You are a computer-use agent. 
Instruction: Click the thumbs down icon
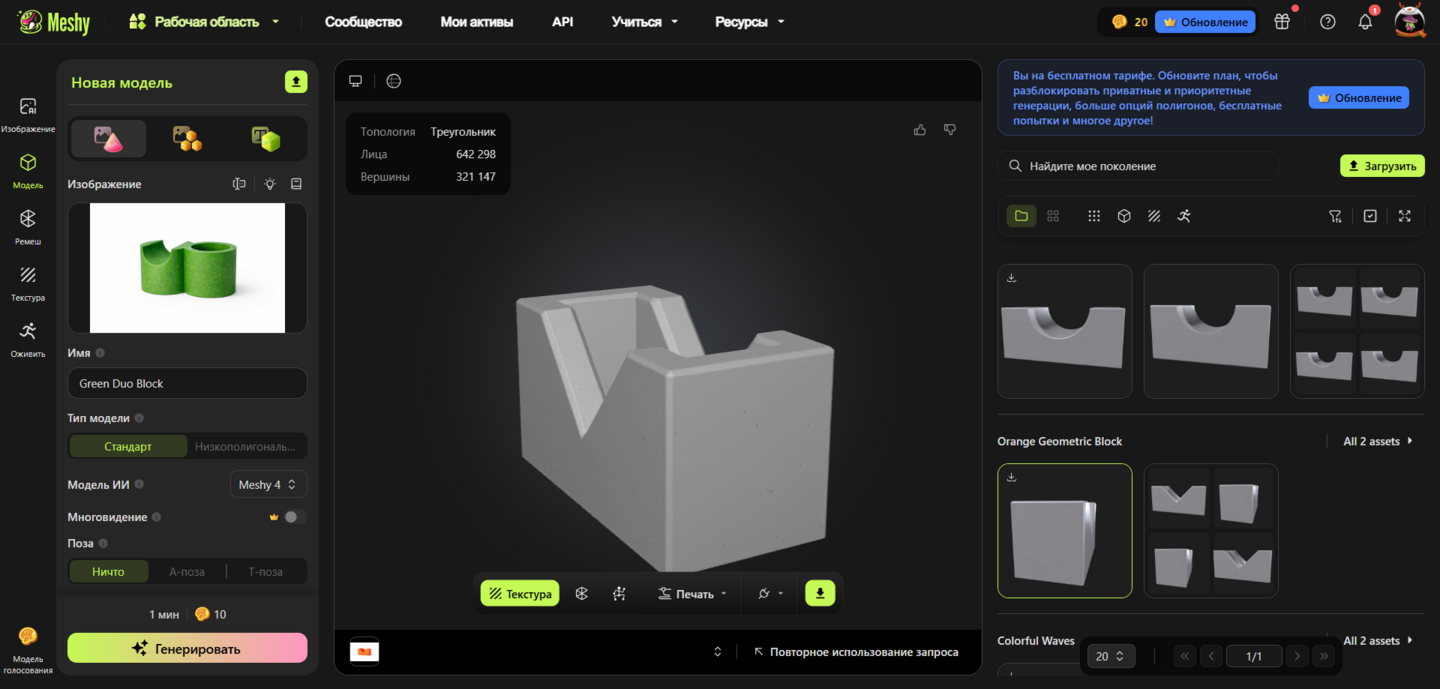point(950,130)
